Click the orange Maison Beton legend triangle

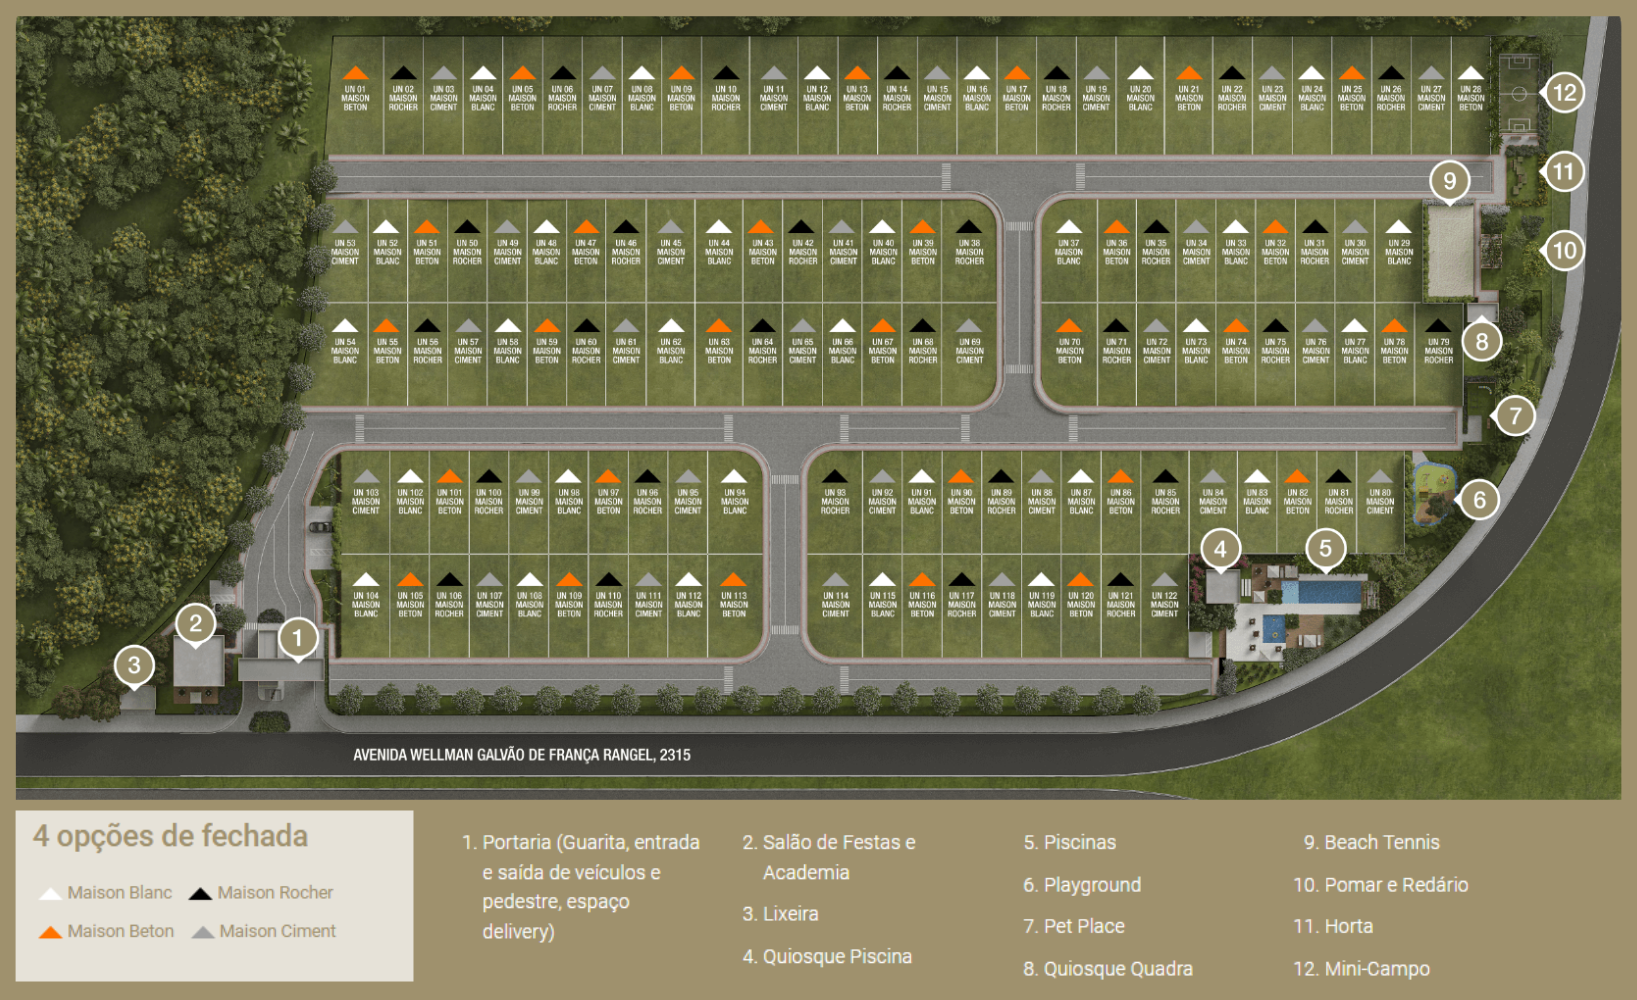tap(50, 932)
